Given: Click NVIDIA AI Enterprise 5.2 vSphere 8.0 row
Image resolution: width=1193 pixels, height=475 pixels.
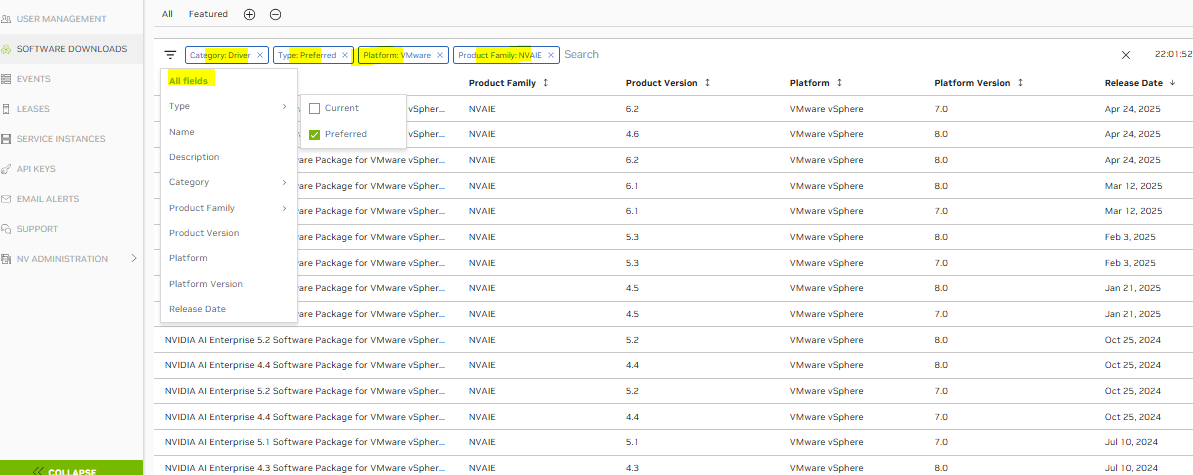Looking at the screenshot, I should coord(673,340).
